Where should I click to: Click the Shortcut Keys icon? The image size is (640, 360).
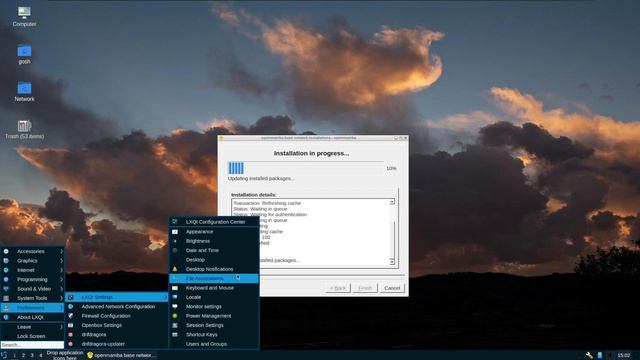[175, 335]
